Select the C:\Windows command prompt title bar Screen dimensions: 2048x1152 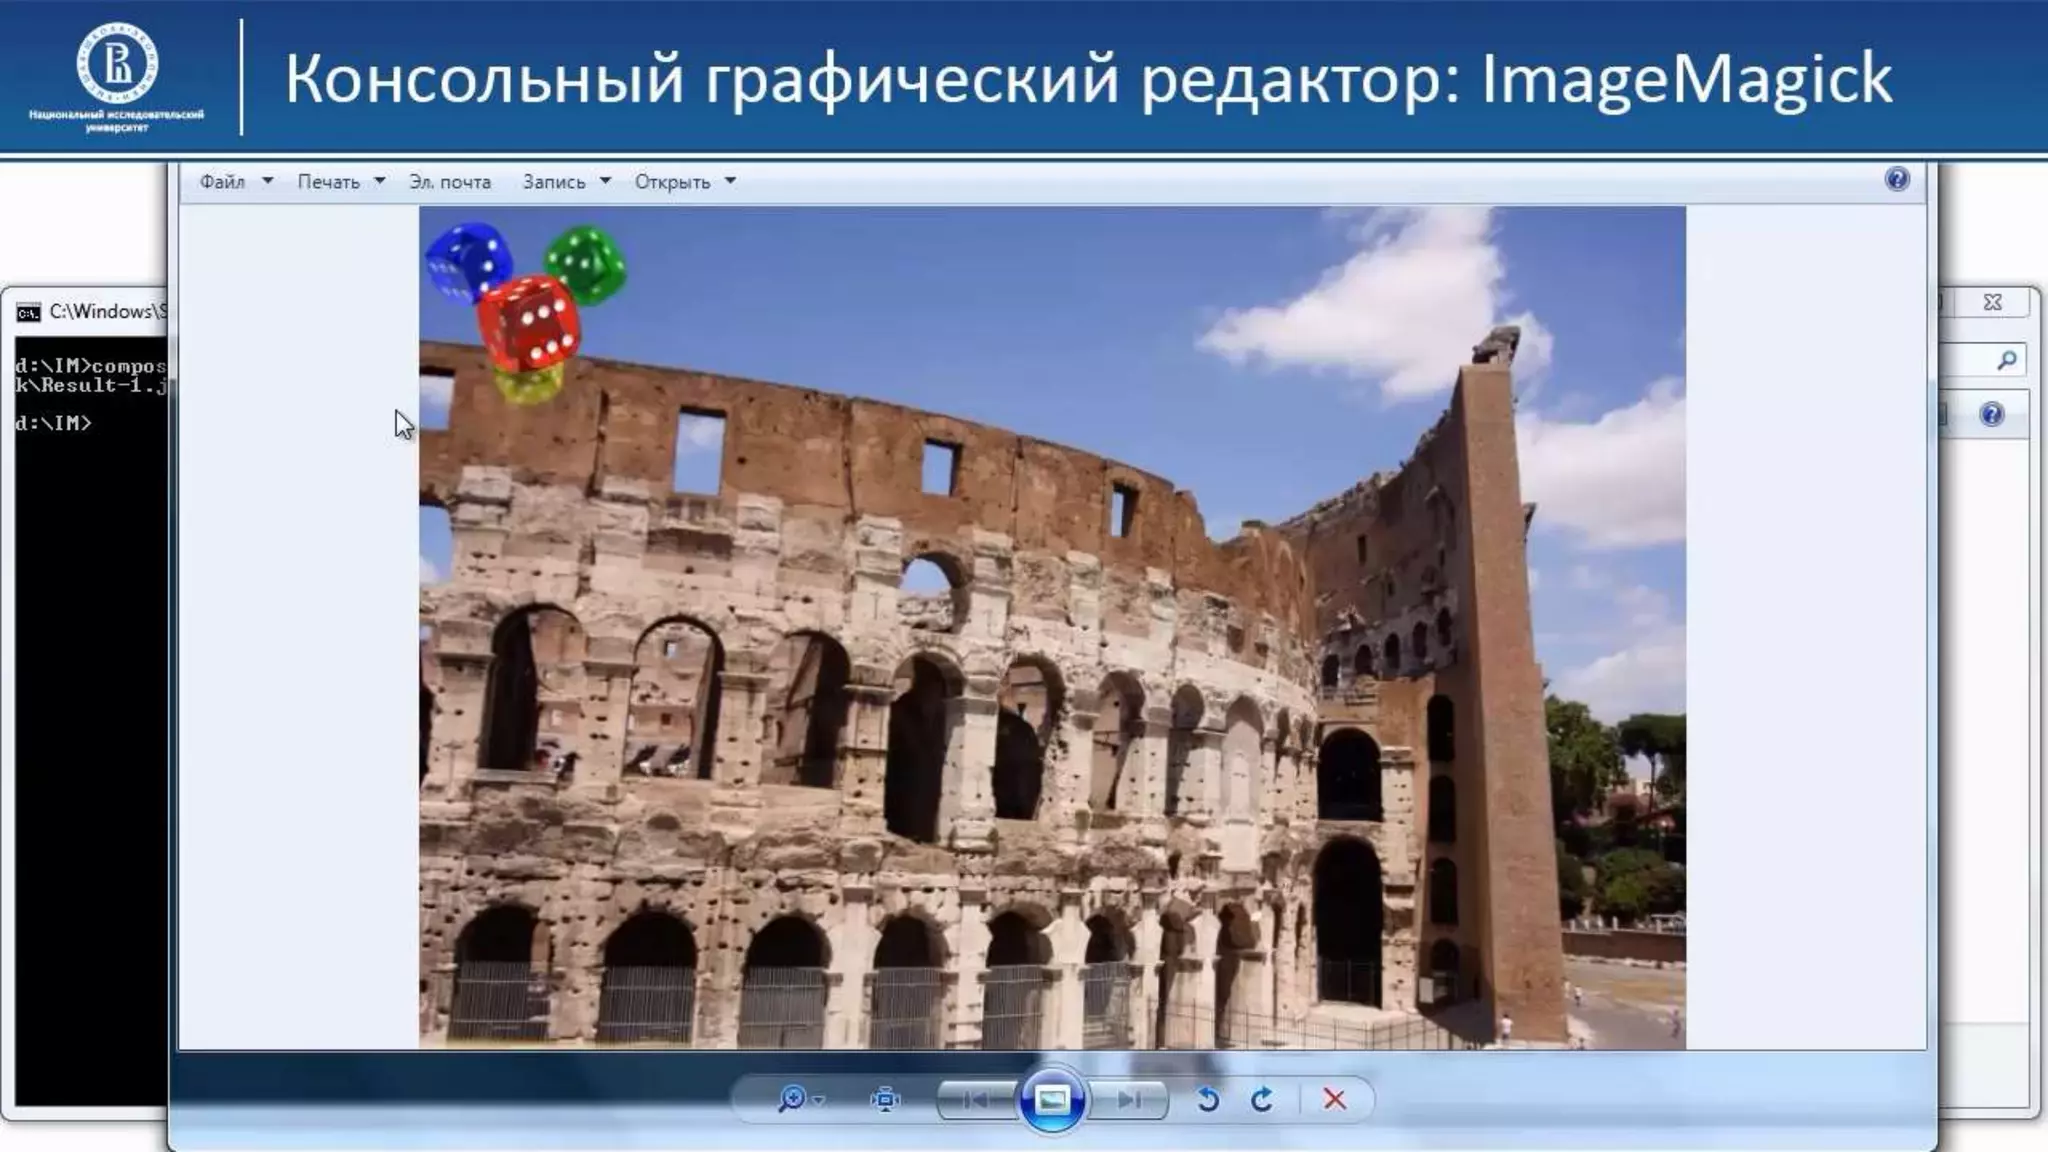coord(91,312)
